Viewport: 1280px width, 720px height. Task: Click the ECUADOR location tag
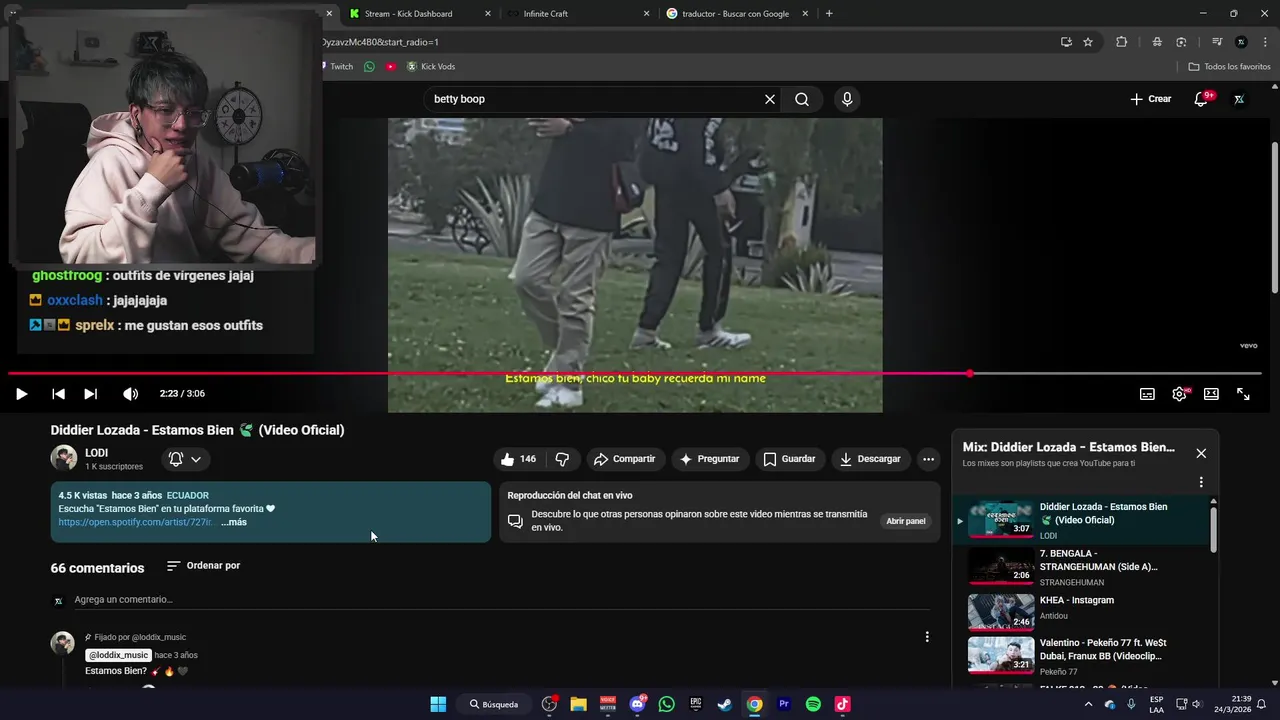[x=188, y=495]
